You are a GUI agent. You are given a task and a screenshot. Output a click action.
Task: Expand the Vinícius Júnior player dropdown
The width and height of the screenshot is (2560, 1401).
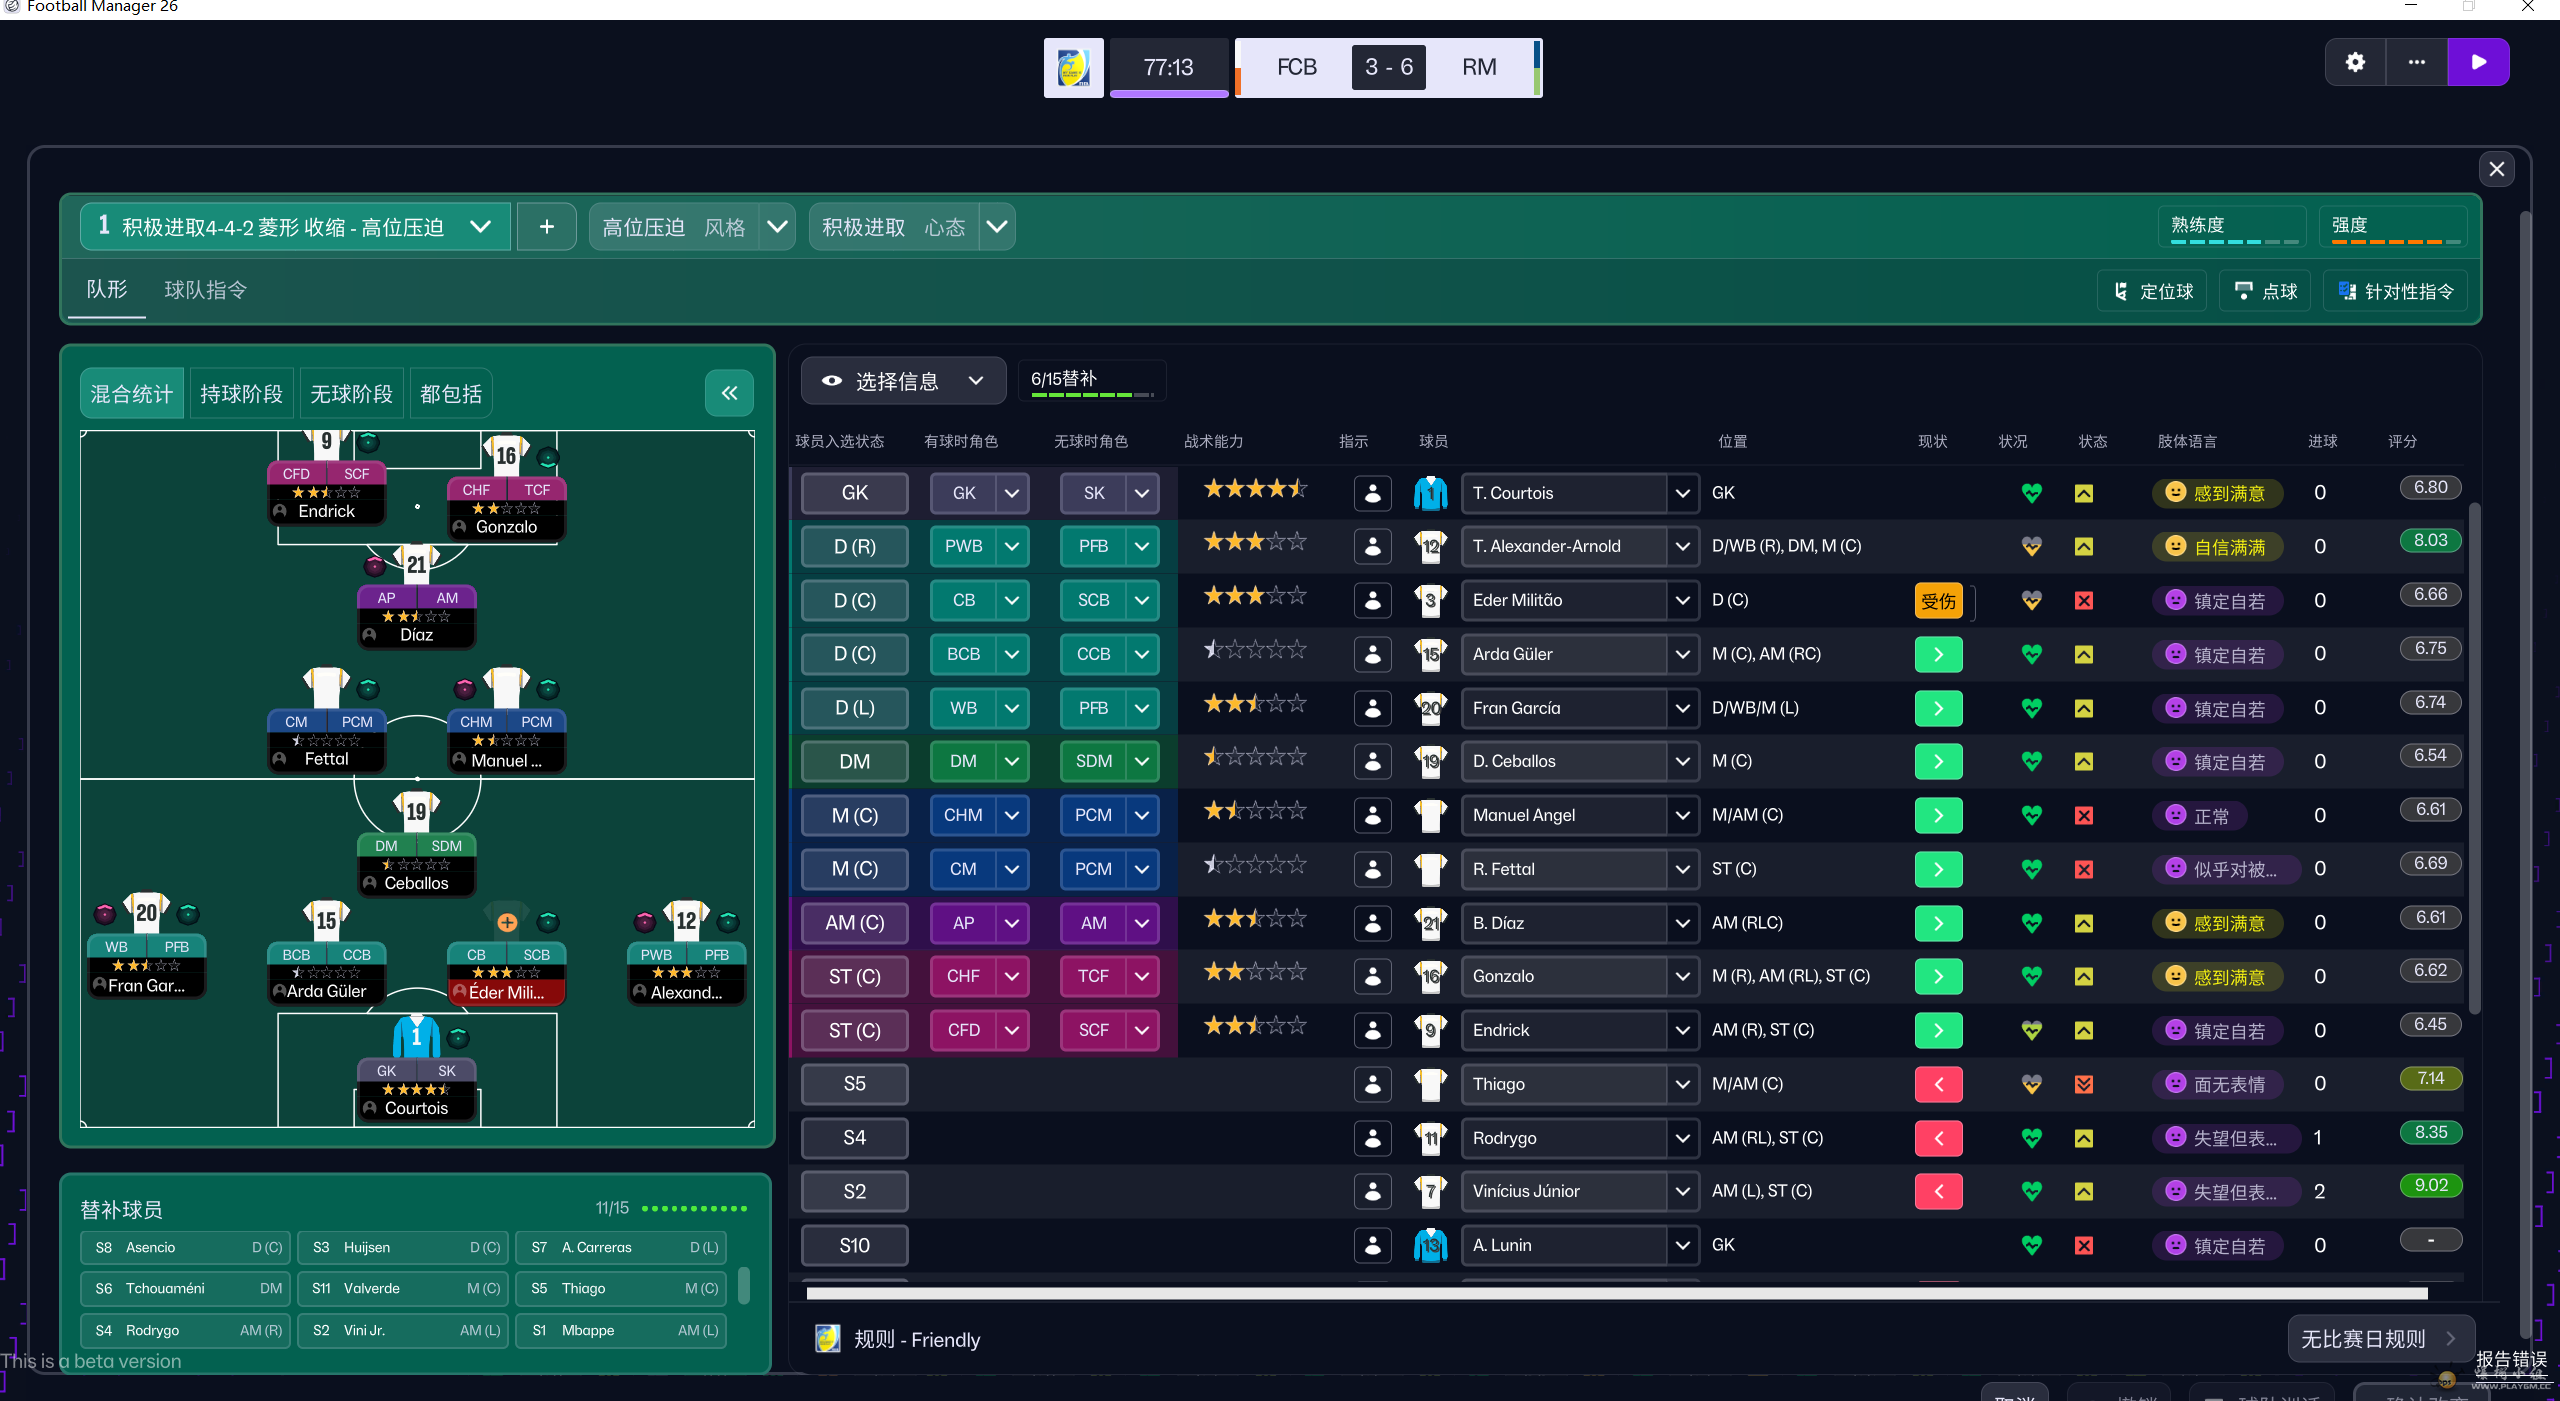(1682, 1191)
